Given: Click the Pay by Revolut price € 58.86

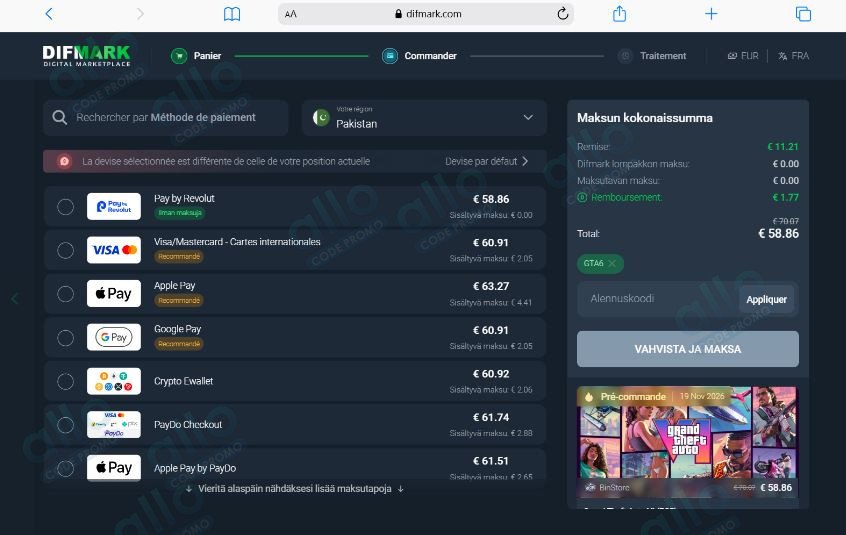Looking at the screenshot, I should 491,199.
